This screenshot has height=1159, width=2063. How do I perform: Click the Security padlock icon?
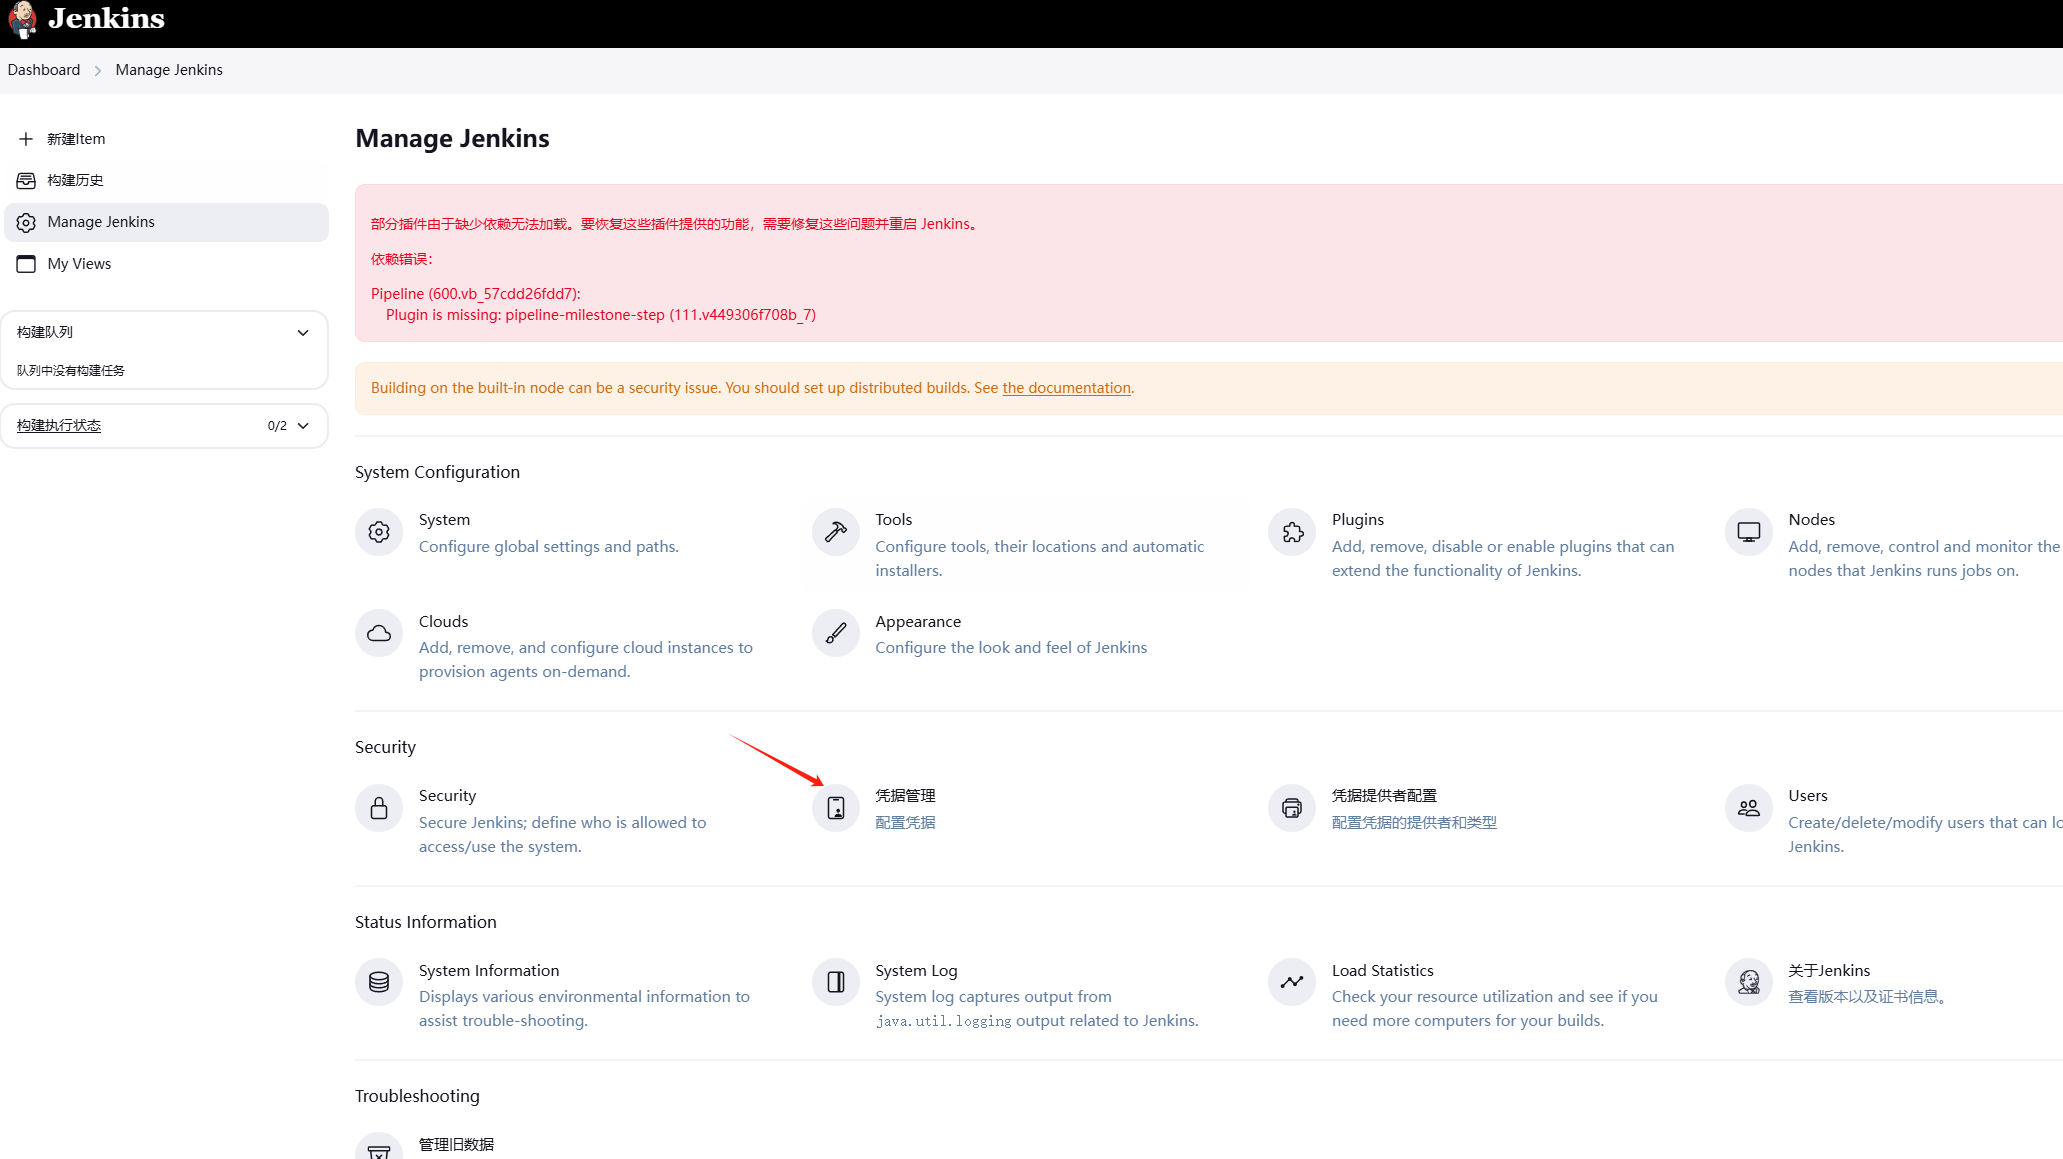[379, 808]
